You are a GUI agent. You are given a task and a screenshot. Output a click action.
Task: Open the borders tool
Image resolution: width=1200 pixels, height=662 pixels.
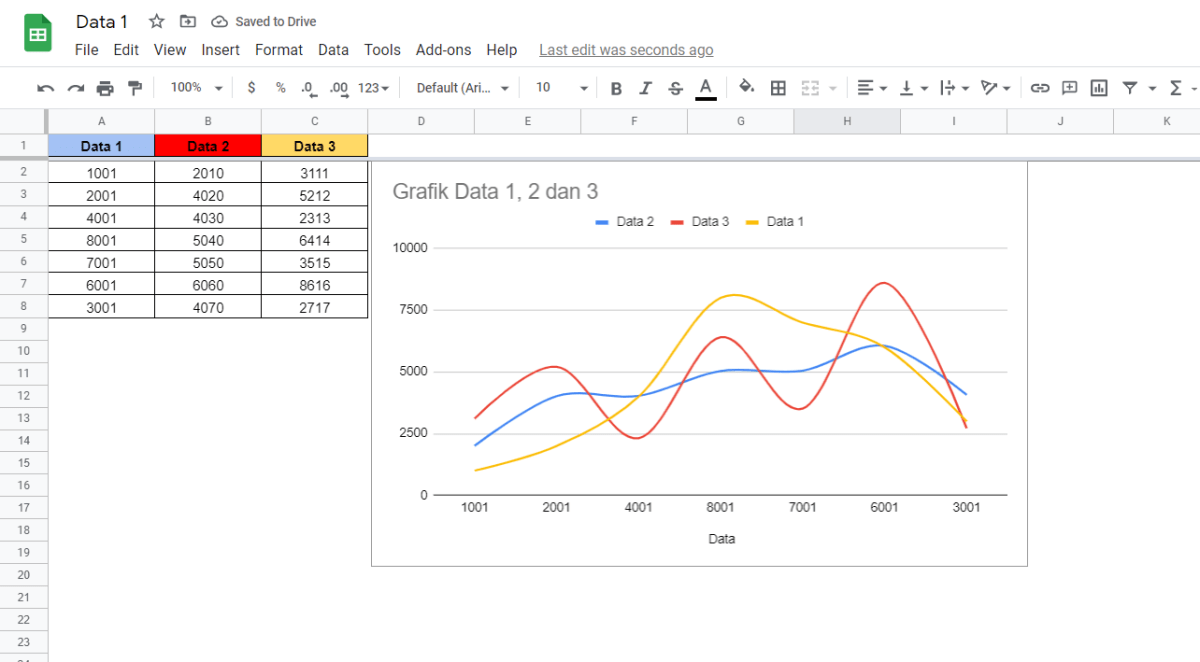(778, 87)
